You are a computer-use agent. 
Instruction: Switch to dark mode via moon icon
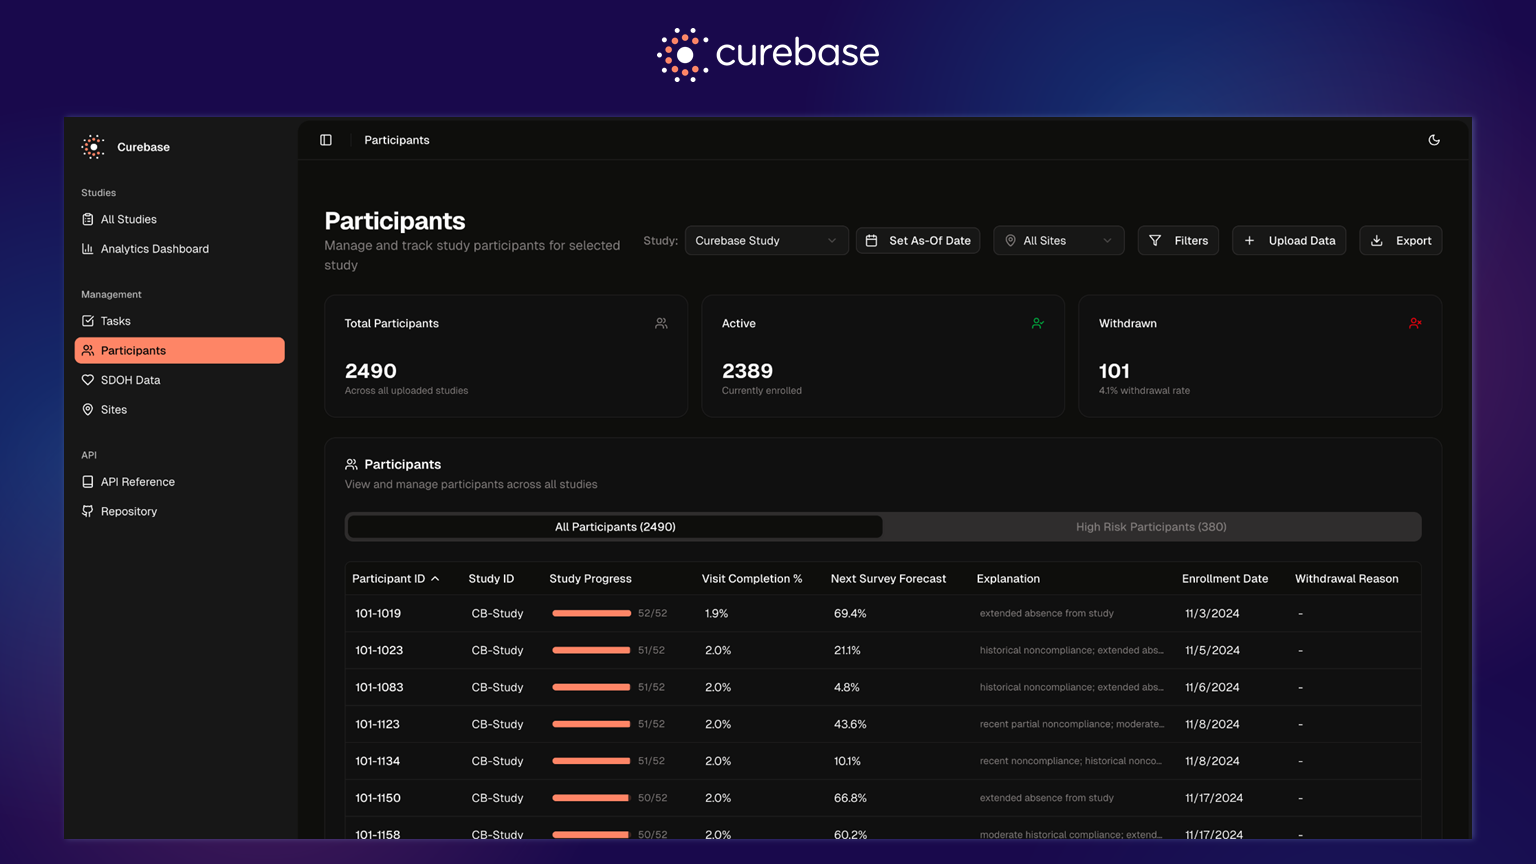point(1434,140)
